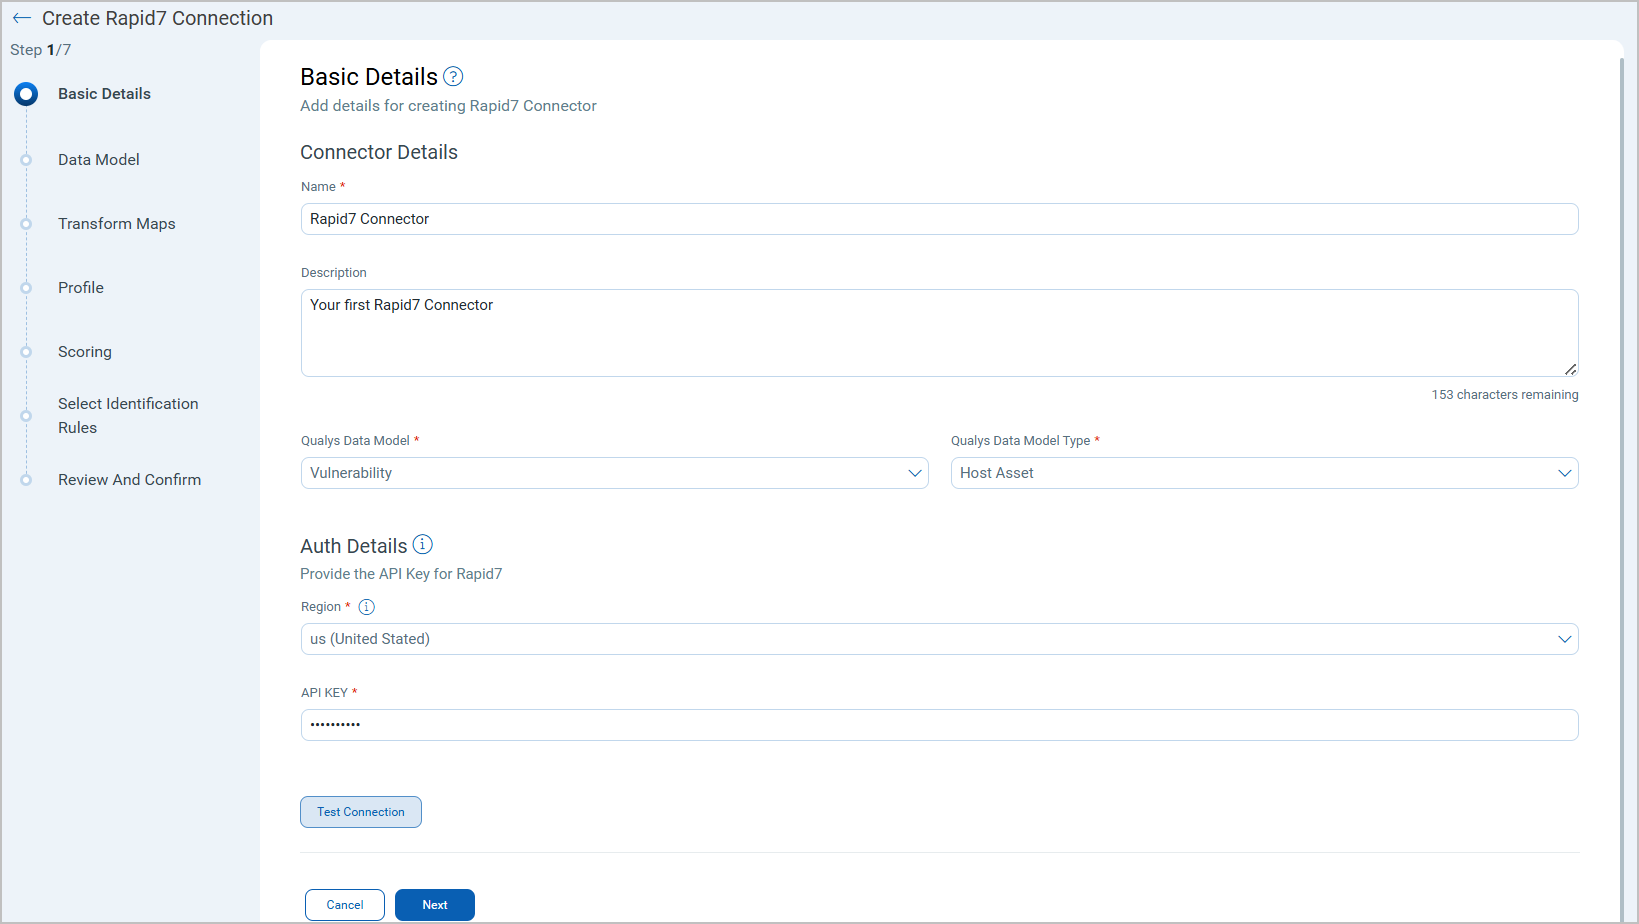The image size is (1639, 924).
Task: Expand the Qualys Data Model dropdown
Action: click(614, 473)
